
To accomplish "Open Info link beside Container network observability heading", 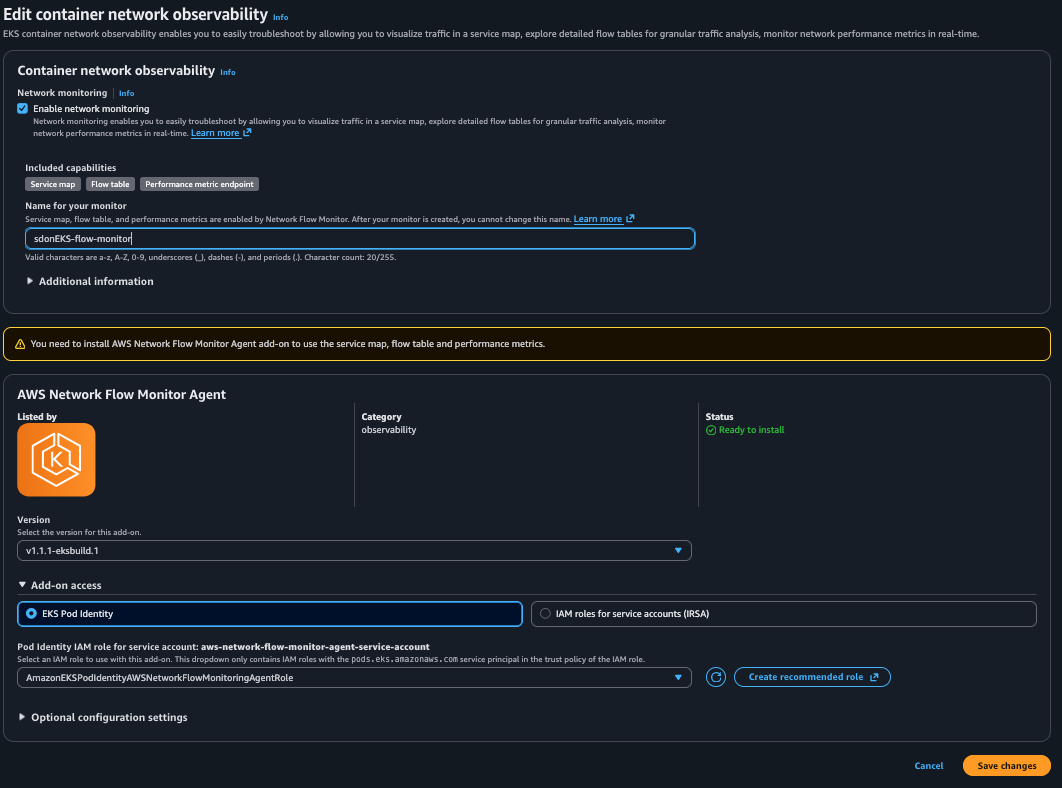I will tap(228, 72).
